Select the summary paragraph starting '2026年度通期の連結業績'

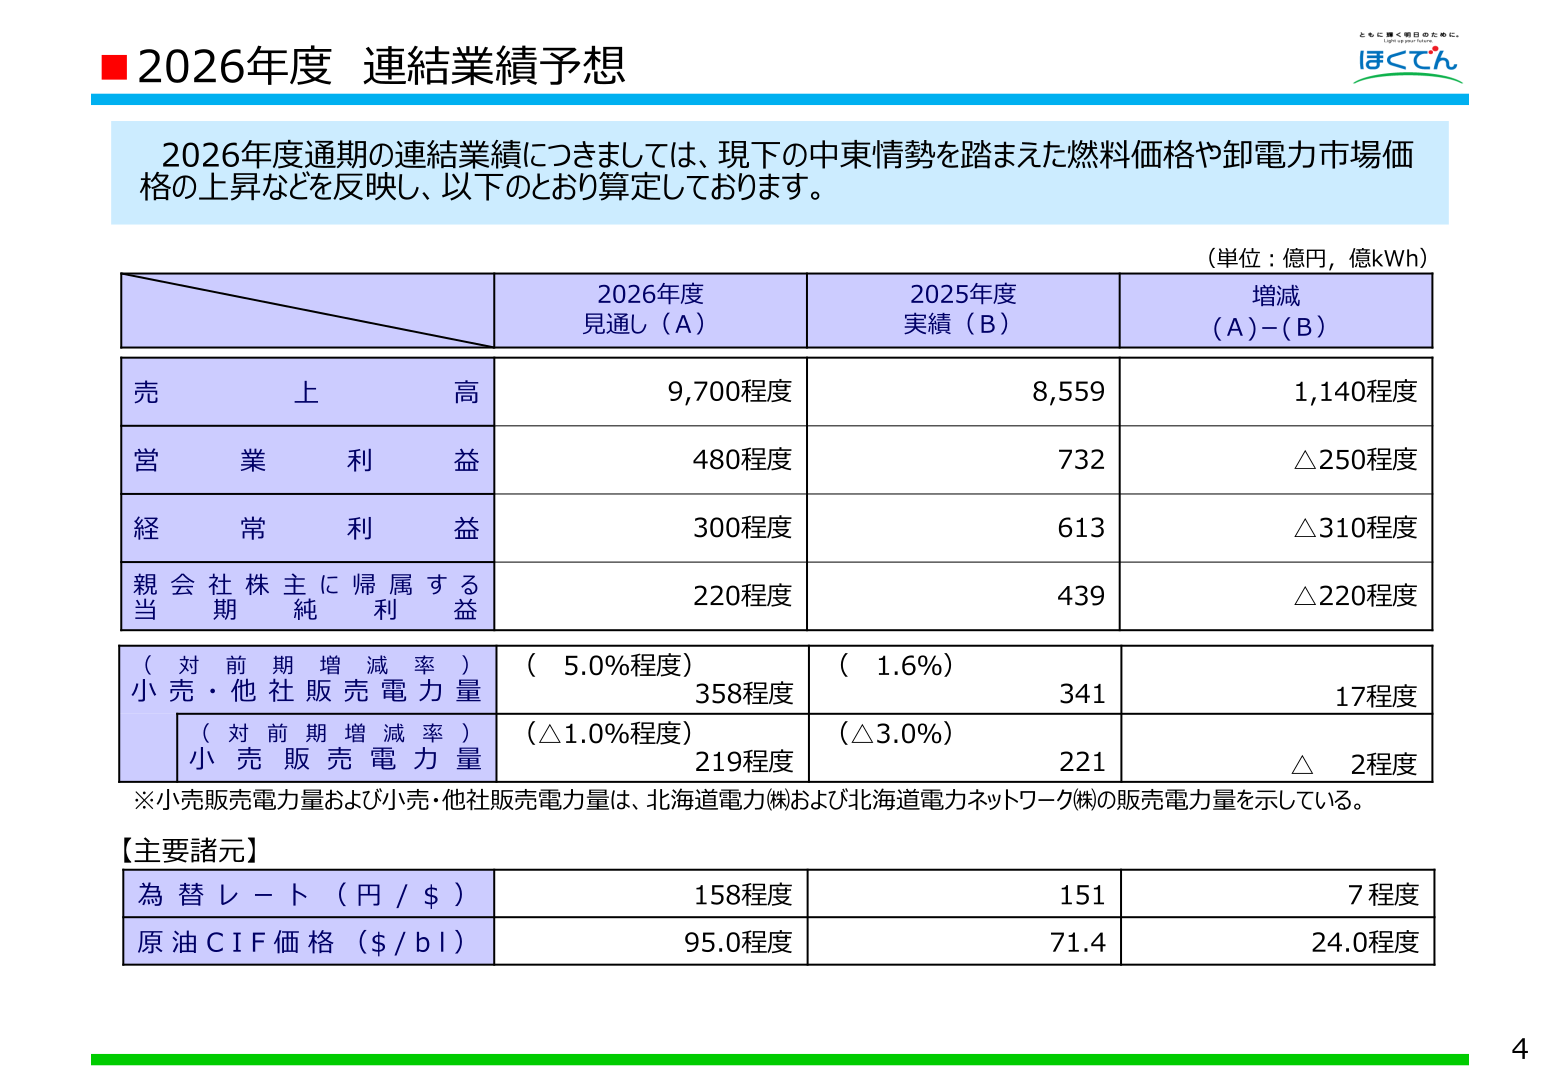click(777, 170)
